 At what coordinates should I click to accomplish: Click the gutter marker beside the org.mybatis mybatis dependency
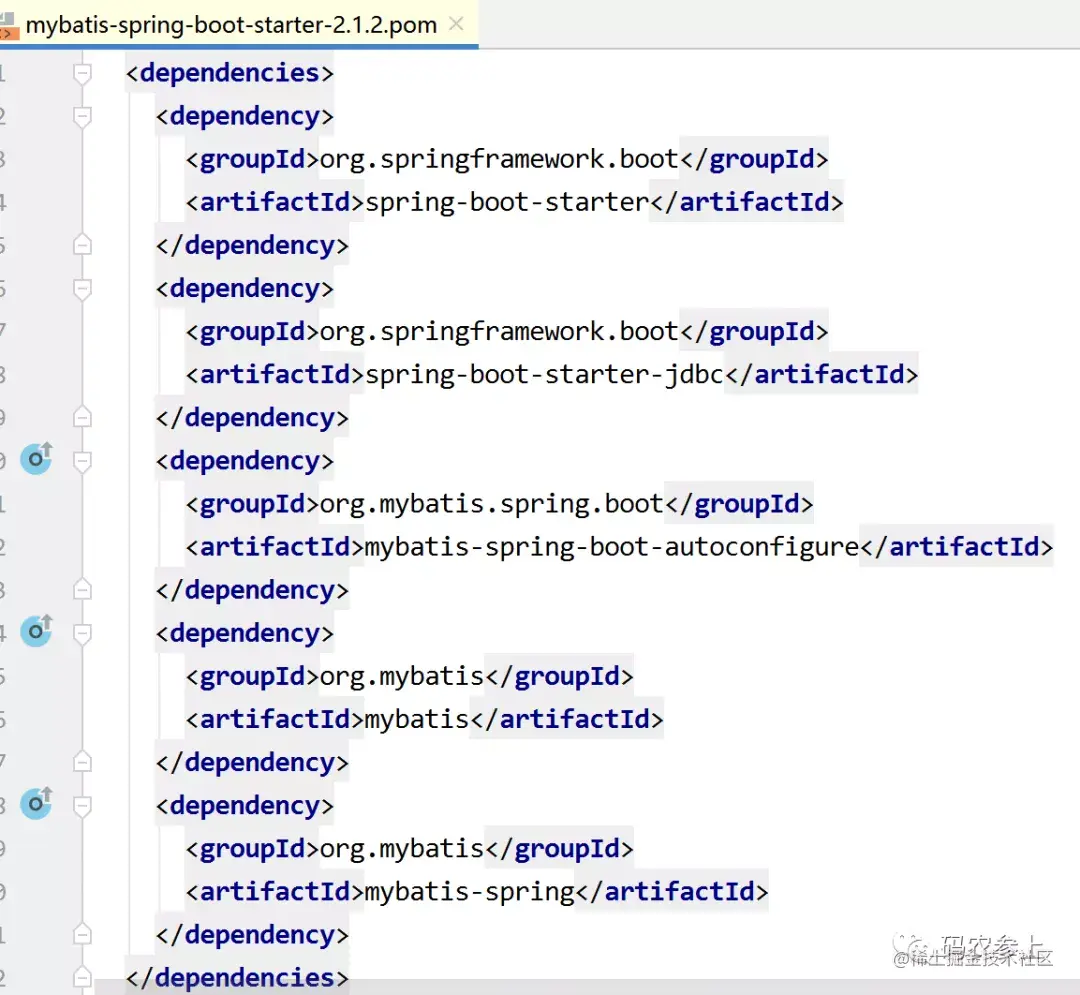pos(37,631)
